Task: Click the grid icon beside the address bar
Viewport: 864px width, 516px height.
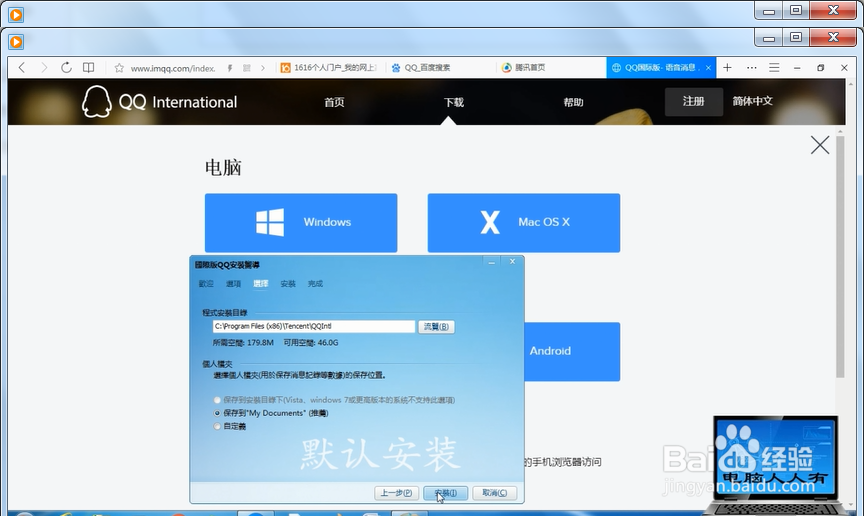Action: pos(247,68)
